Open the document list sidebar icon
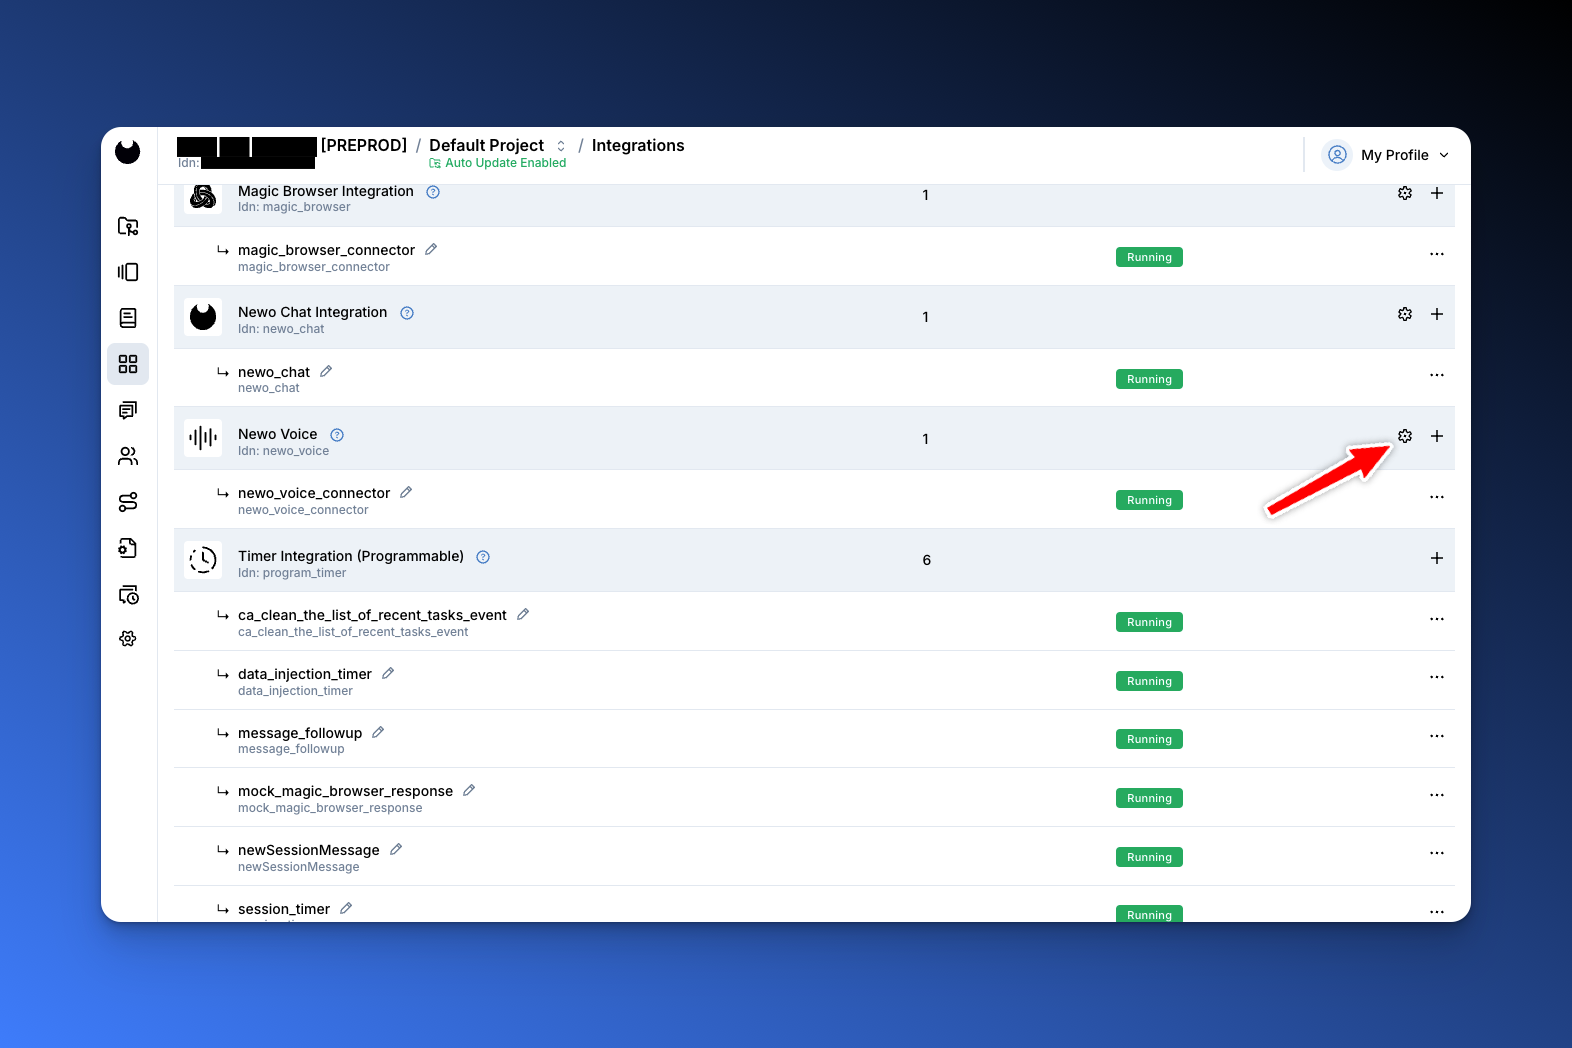Screen dimensions: 1572x1048 128,318
